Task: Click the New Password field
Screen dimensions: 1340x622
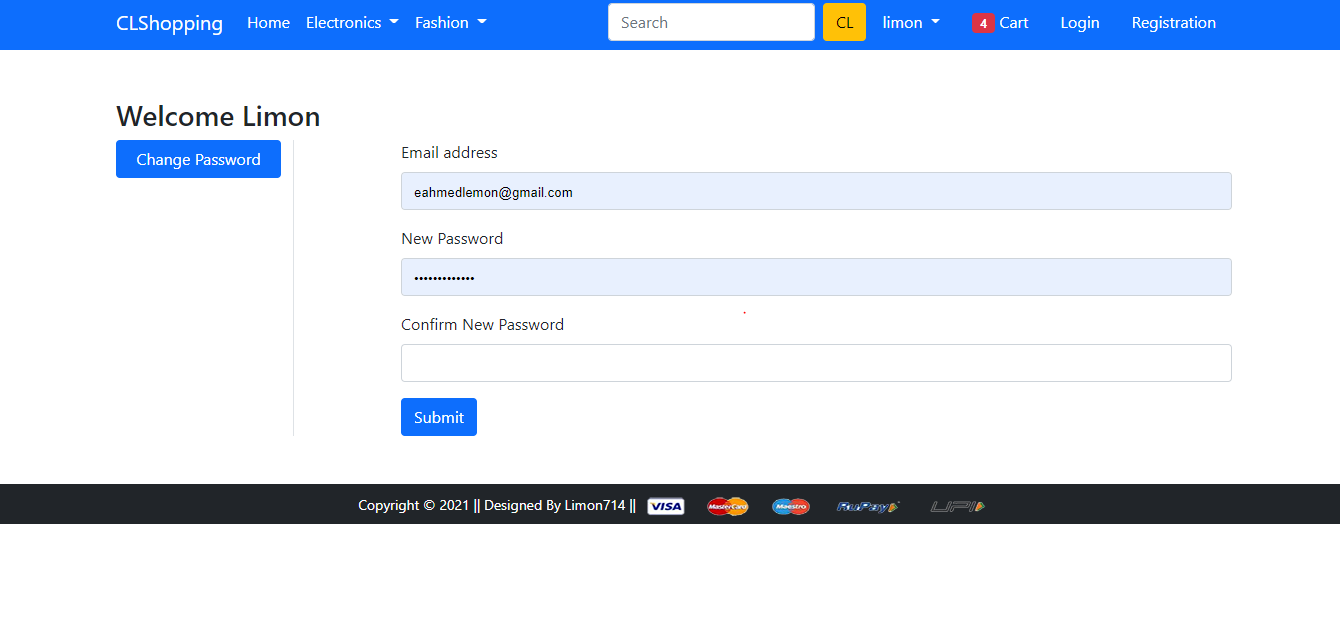Action: [816, 276]
